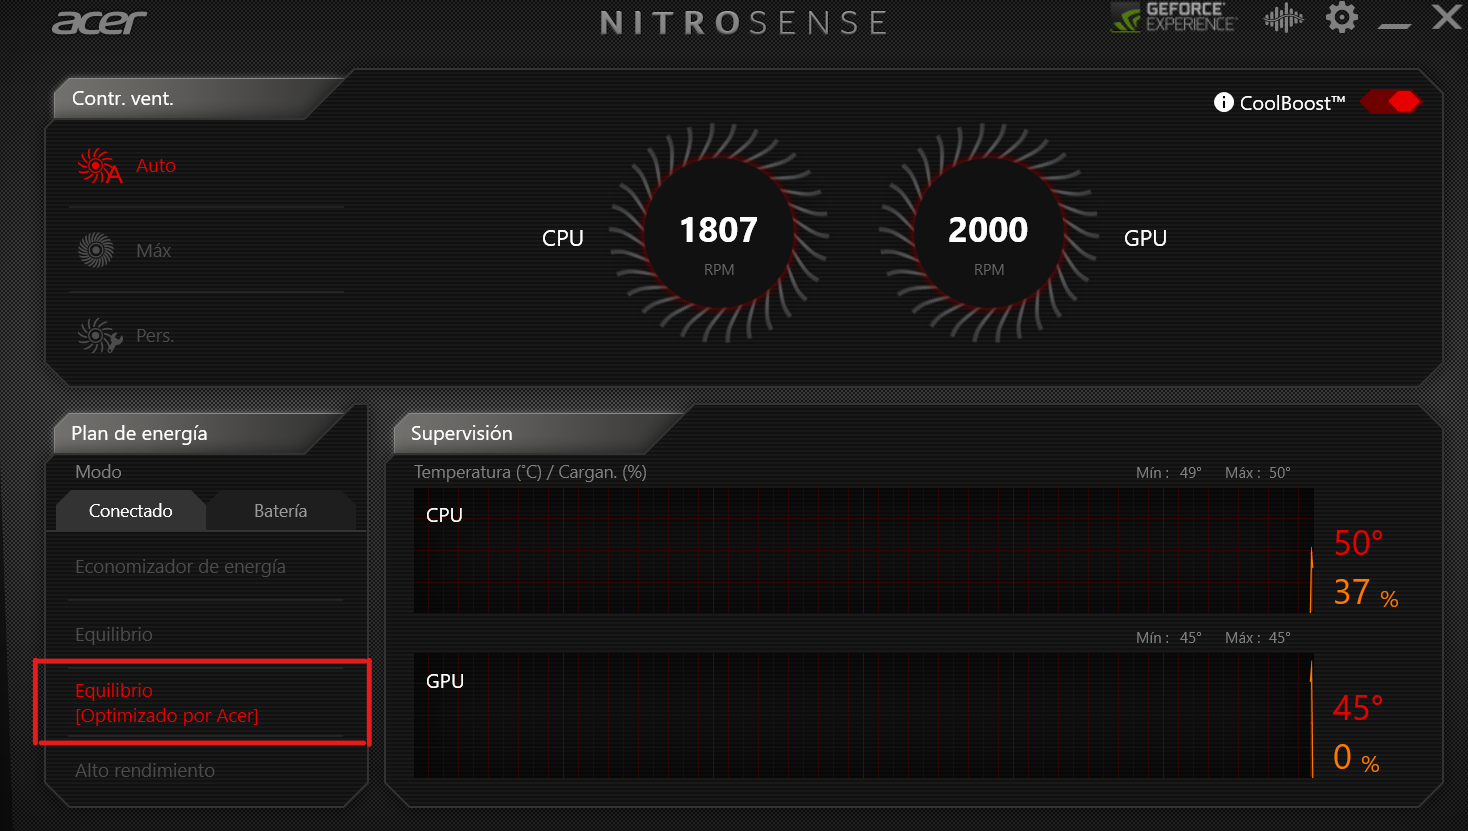
Task: Click the Supervisión panel header
Action: [461, 433]
